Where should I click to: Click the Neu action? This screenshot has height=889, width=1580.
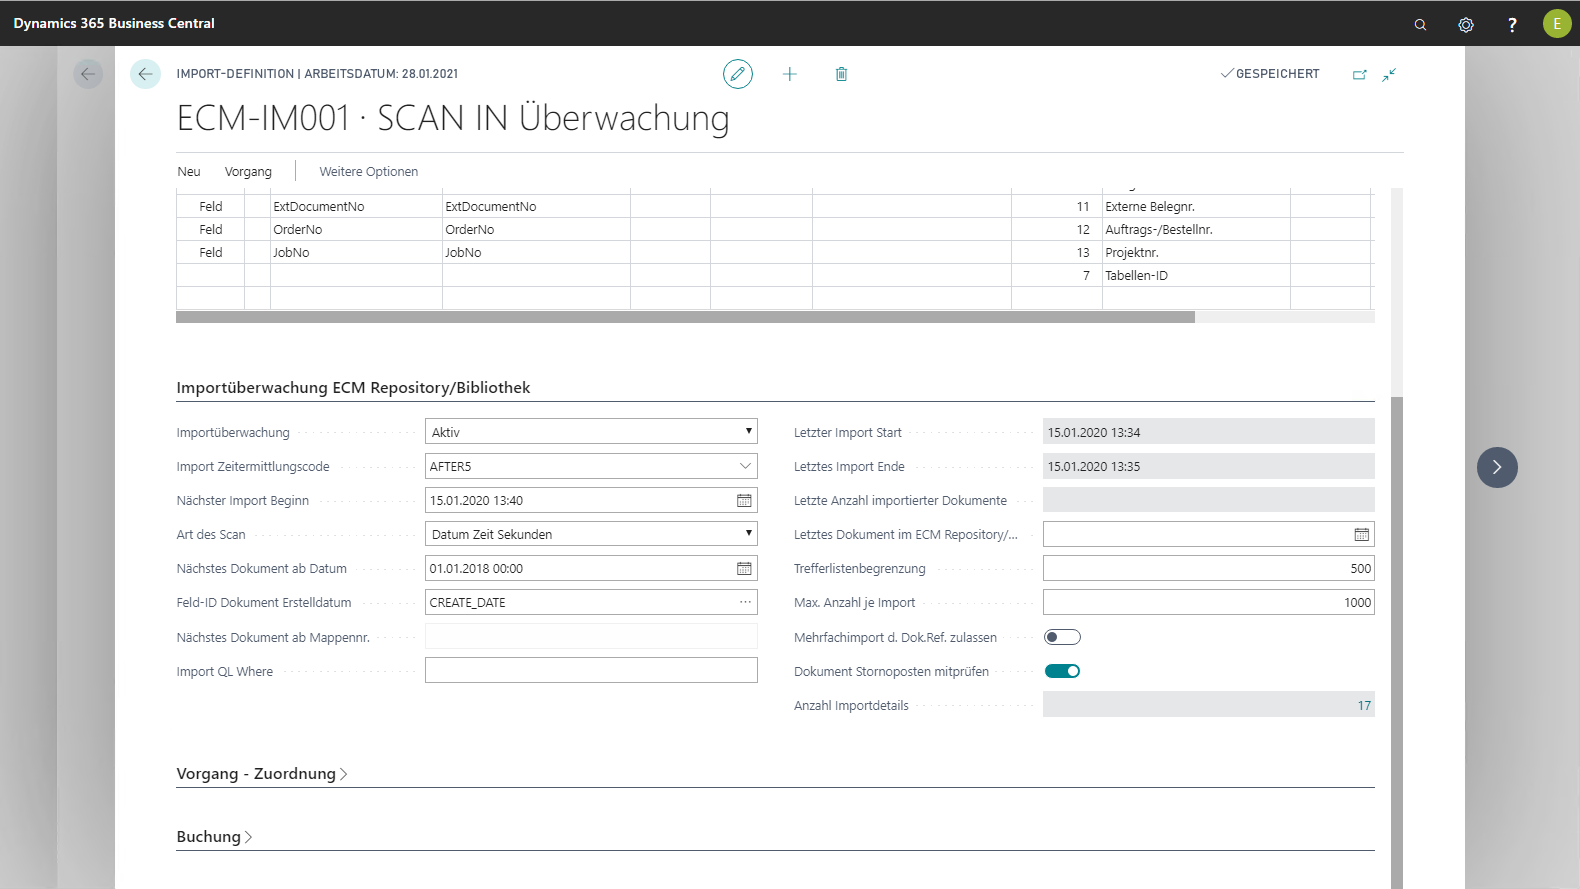click(189, 172)
